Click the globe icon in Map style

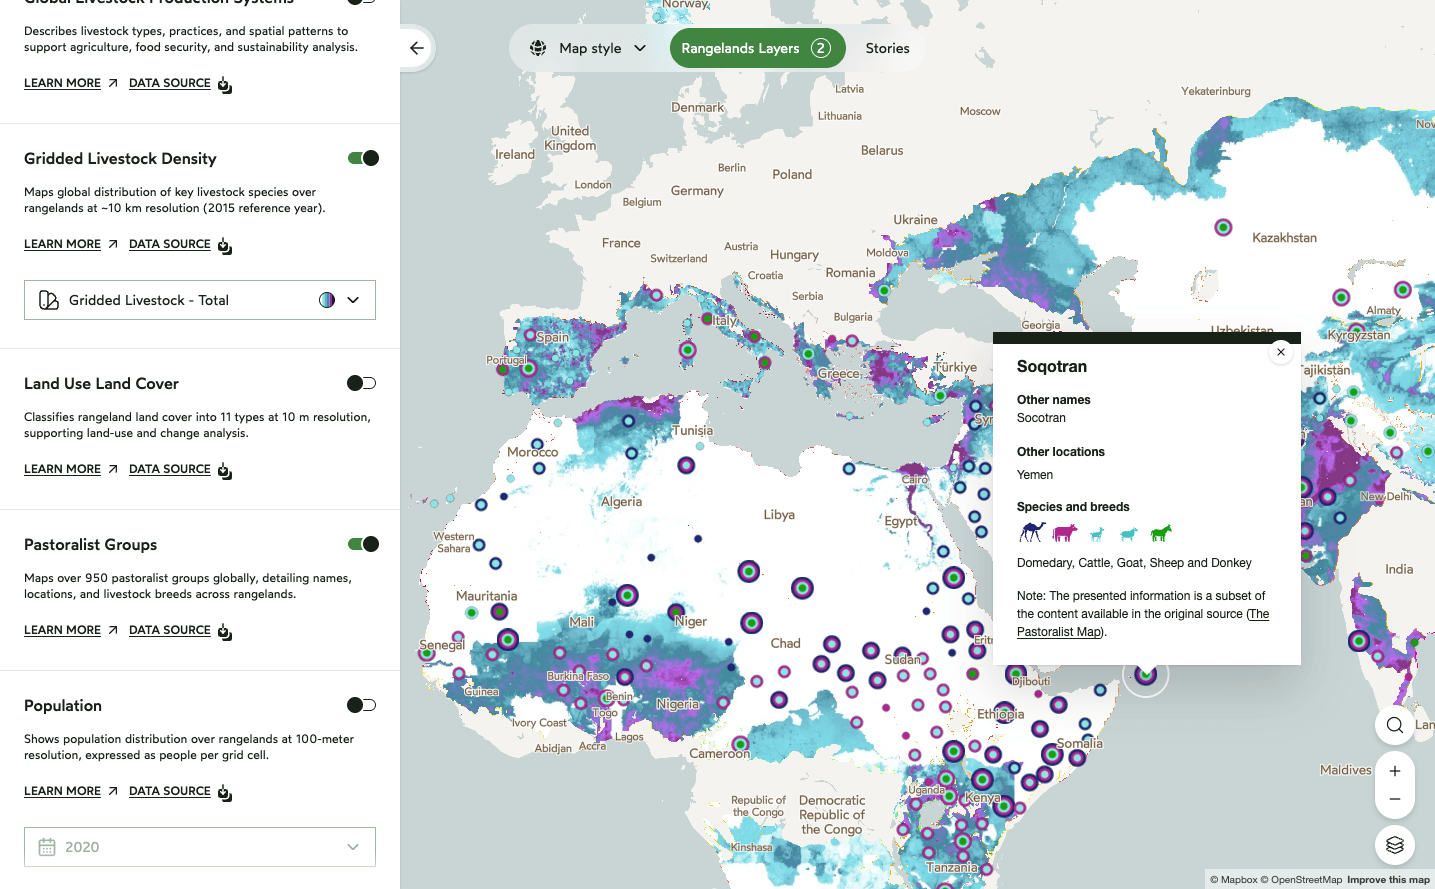(538, 48)
